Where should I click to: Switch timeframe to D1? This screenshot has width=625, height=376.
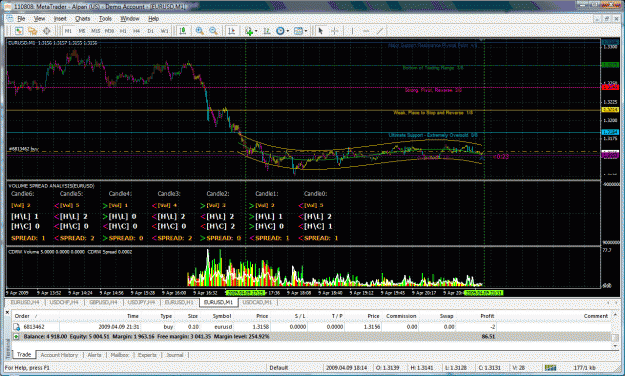[x=150, y=31]
